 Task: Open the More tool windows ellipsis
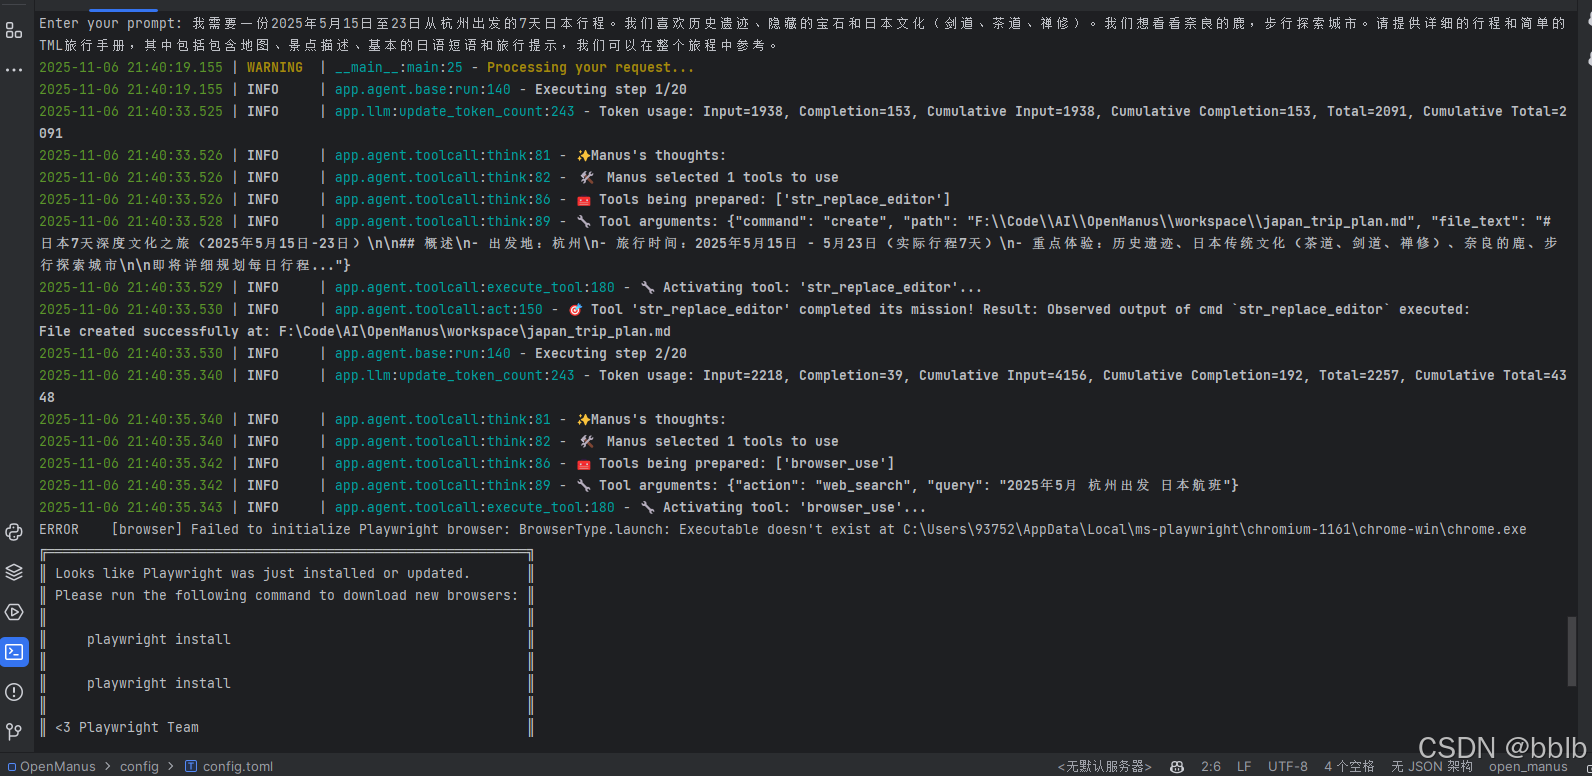click(x=14, y=70)
